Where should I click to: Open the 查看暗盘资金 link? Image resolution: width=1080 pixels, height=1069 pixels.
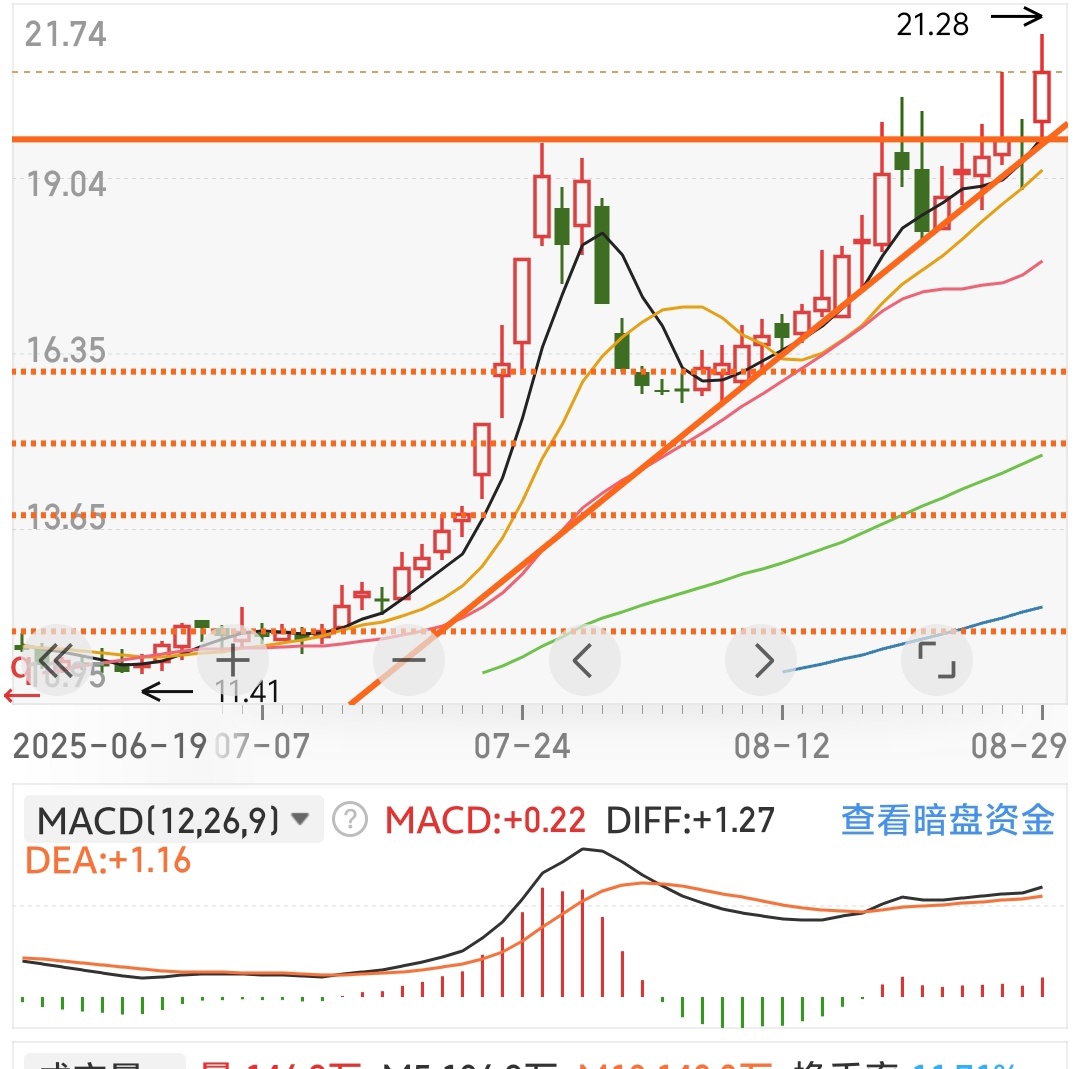pyautogui.click(x=948, y=820)
